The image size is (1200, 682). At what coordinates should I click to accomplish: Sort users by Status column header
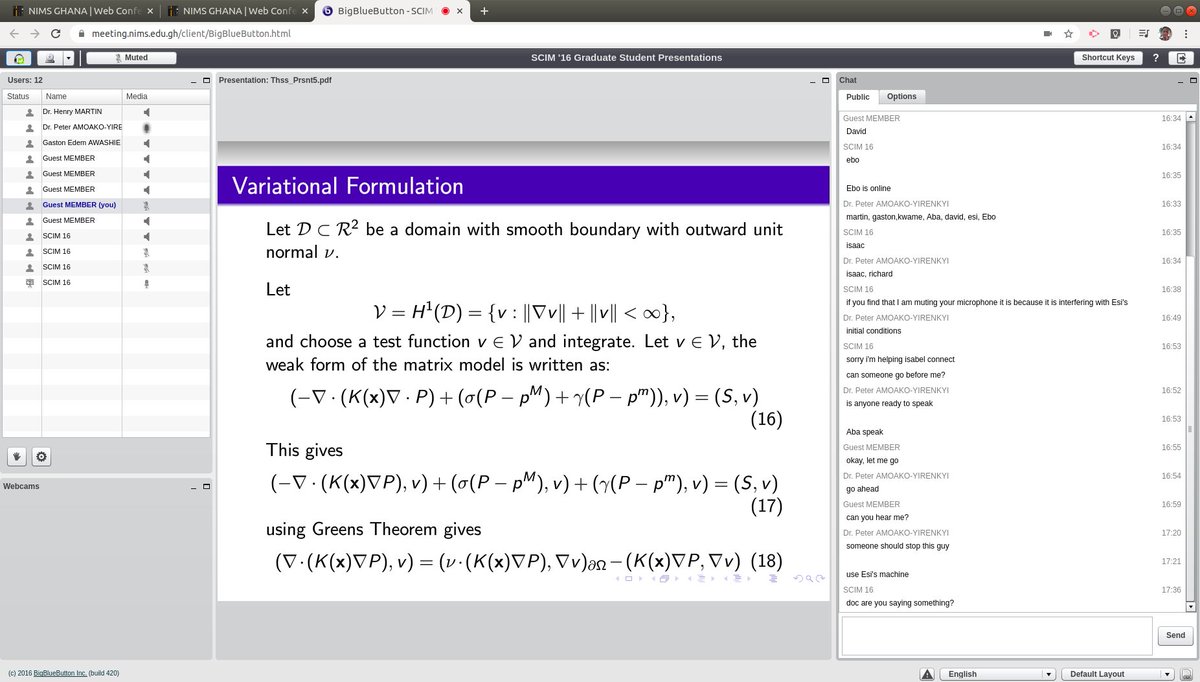21,96
